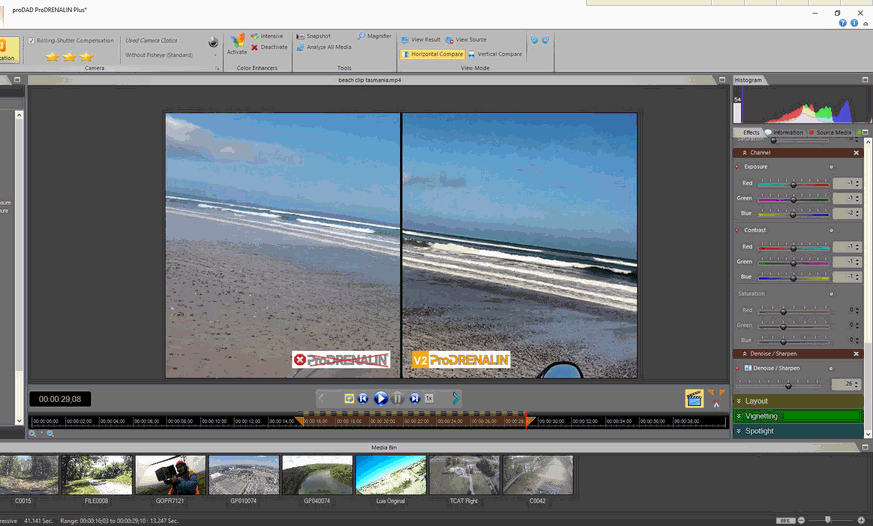Open the Magnifier tool
Screen dimensions: 873x526
(375, 36)
